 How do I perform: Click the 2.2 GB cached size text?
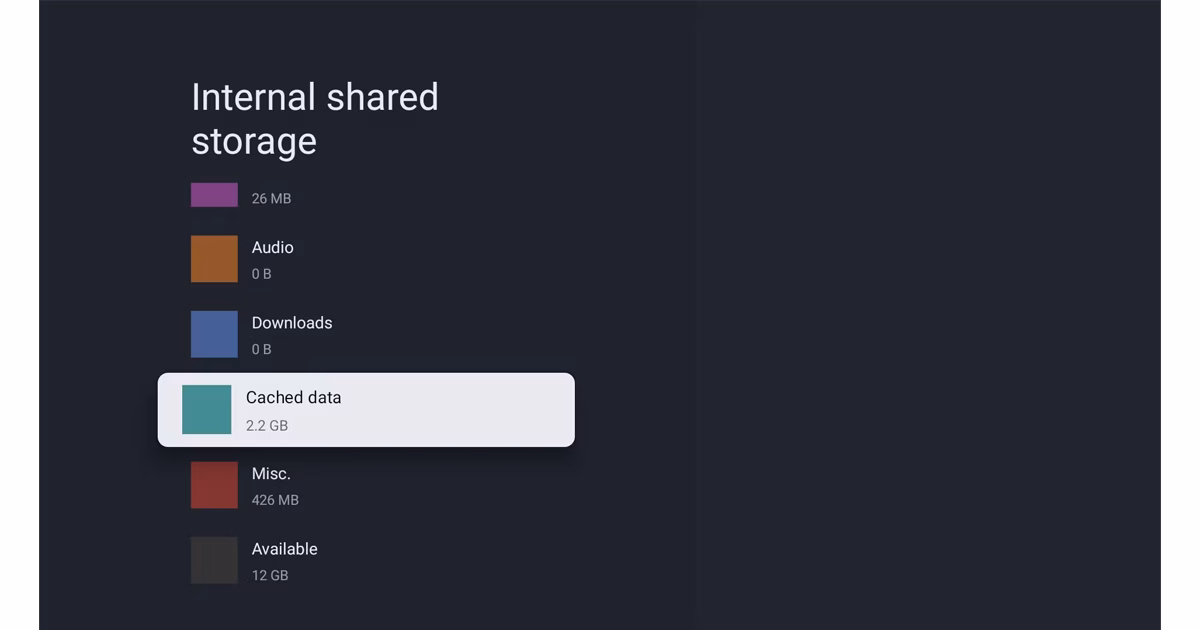(x=266, y=426)
